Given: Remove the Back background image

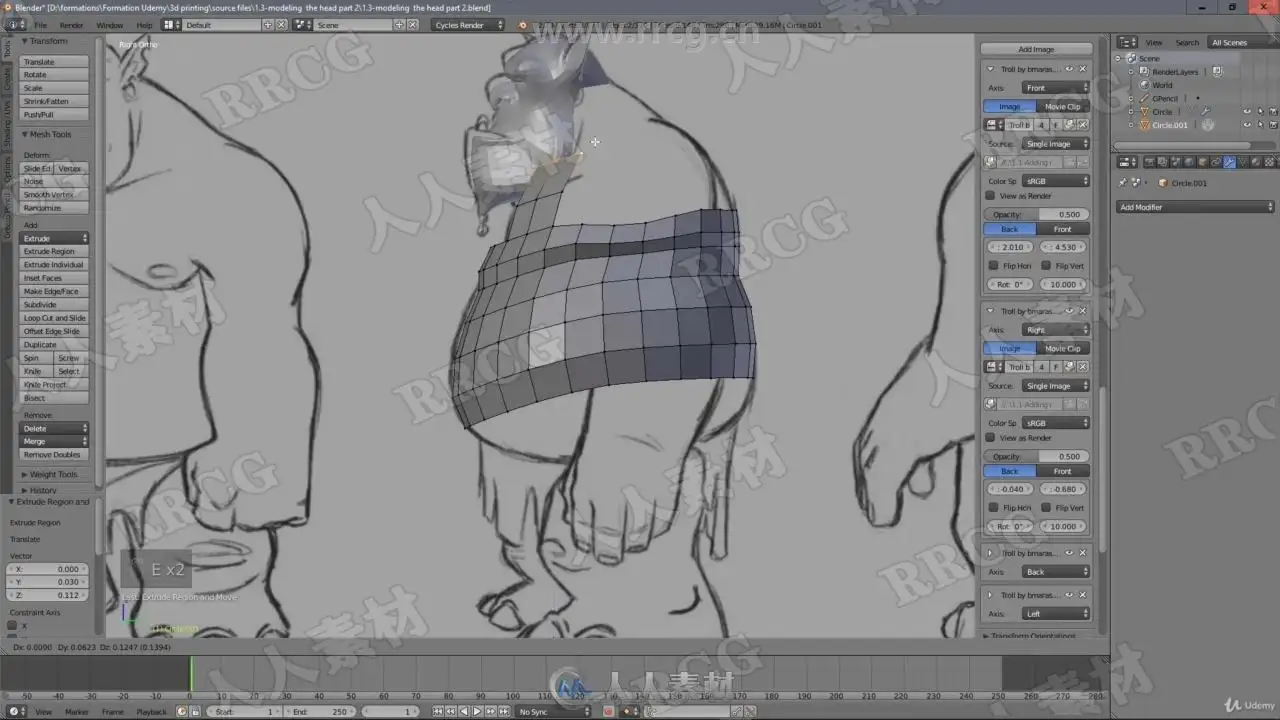Looking at the screenshot, I should [1083, 553].
